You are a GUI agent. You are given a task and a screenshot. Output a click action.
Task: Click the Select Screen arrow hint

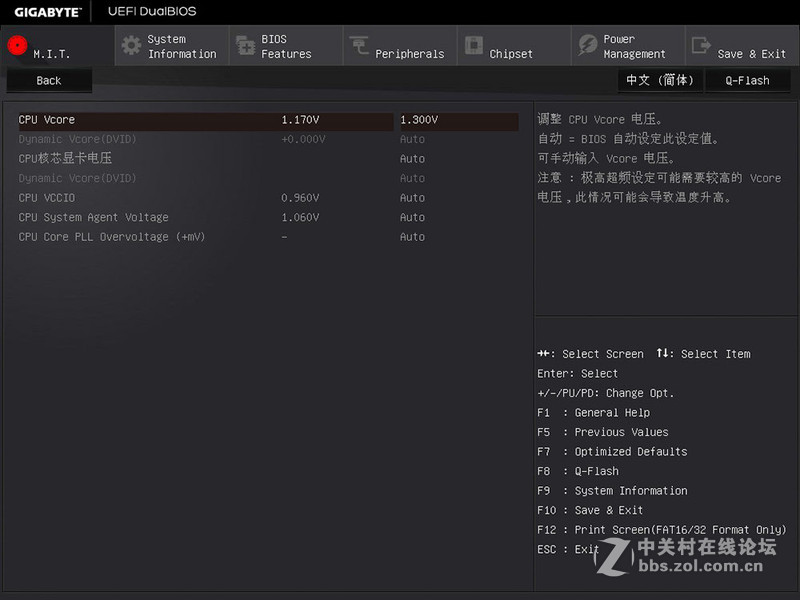tap(590, 354)
